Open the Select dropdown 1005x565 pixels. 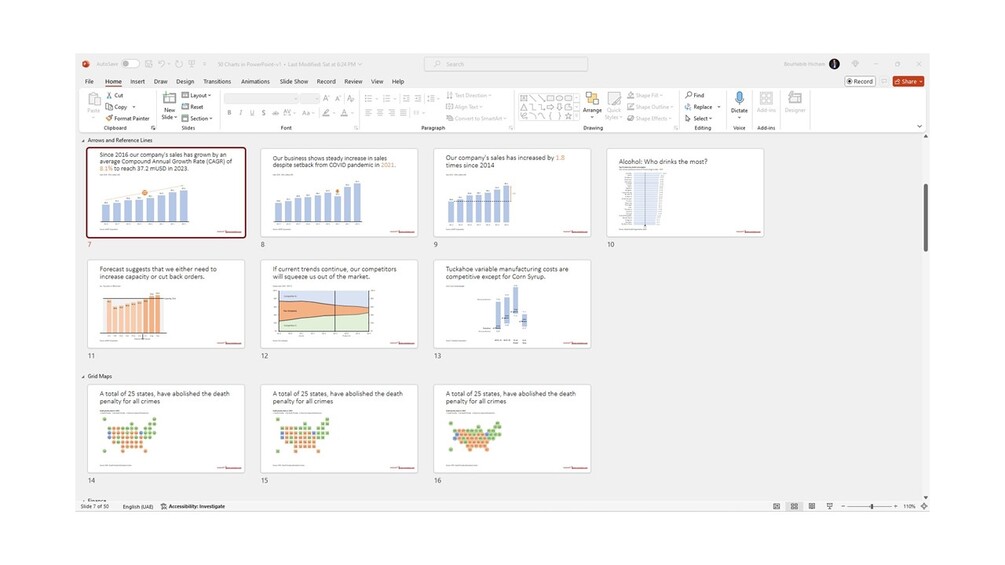tap(699, 119)
